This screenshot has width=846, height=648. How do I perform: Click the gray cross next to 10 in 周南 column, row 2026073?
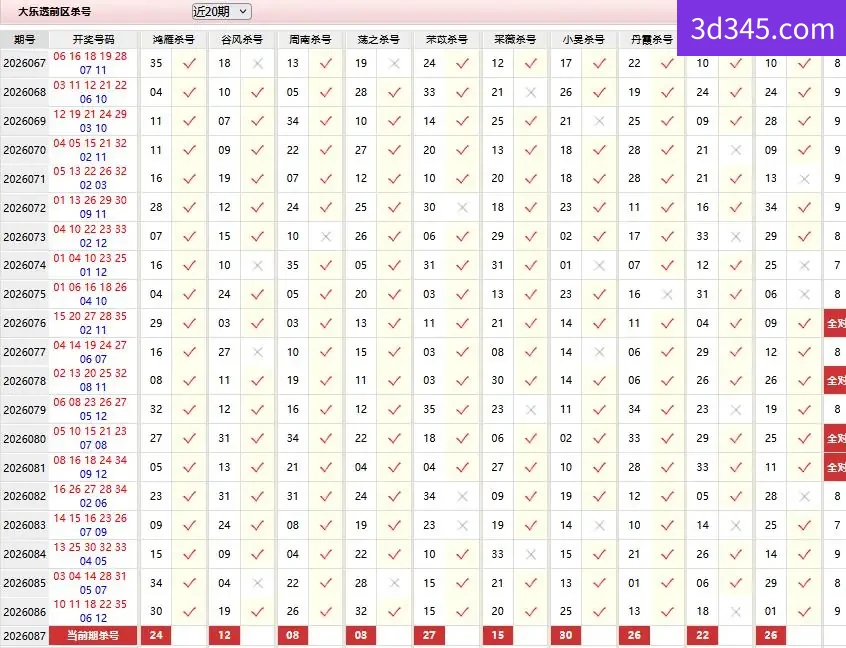pyautogui.click(x=326, y=236)
